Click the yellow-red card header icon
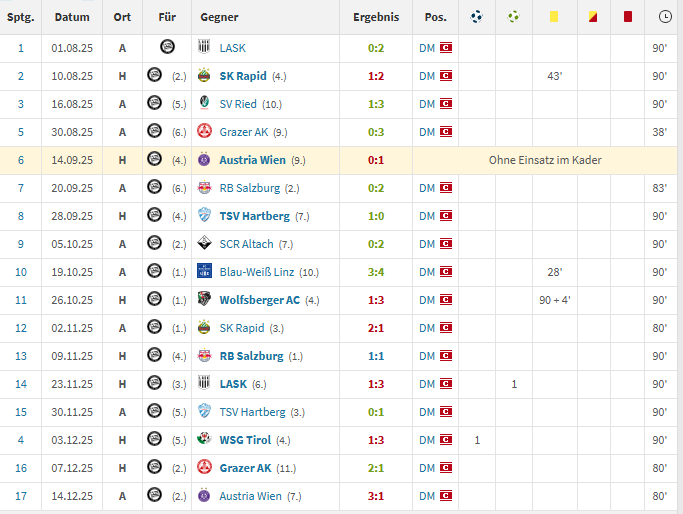This screenshot has width=683, height=514. click(x=592, y=17)
